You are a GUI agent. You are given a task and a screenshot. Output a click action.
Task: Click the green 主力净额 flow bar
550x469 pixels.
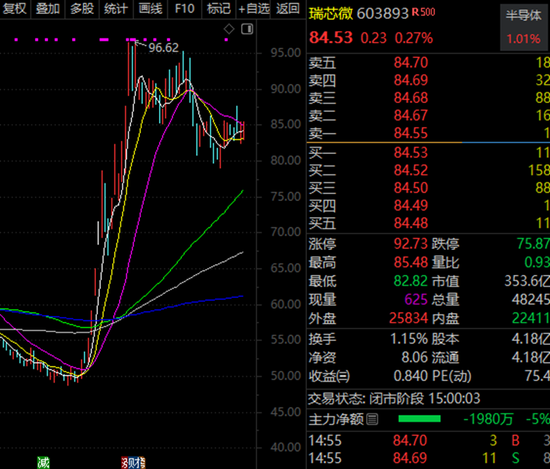coord(419,419)
